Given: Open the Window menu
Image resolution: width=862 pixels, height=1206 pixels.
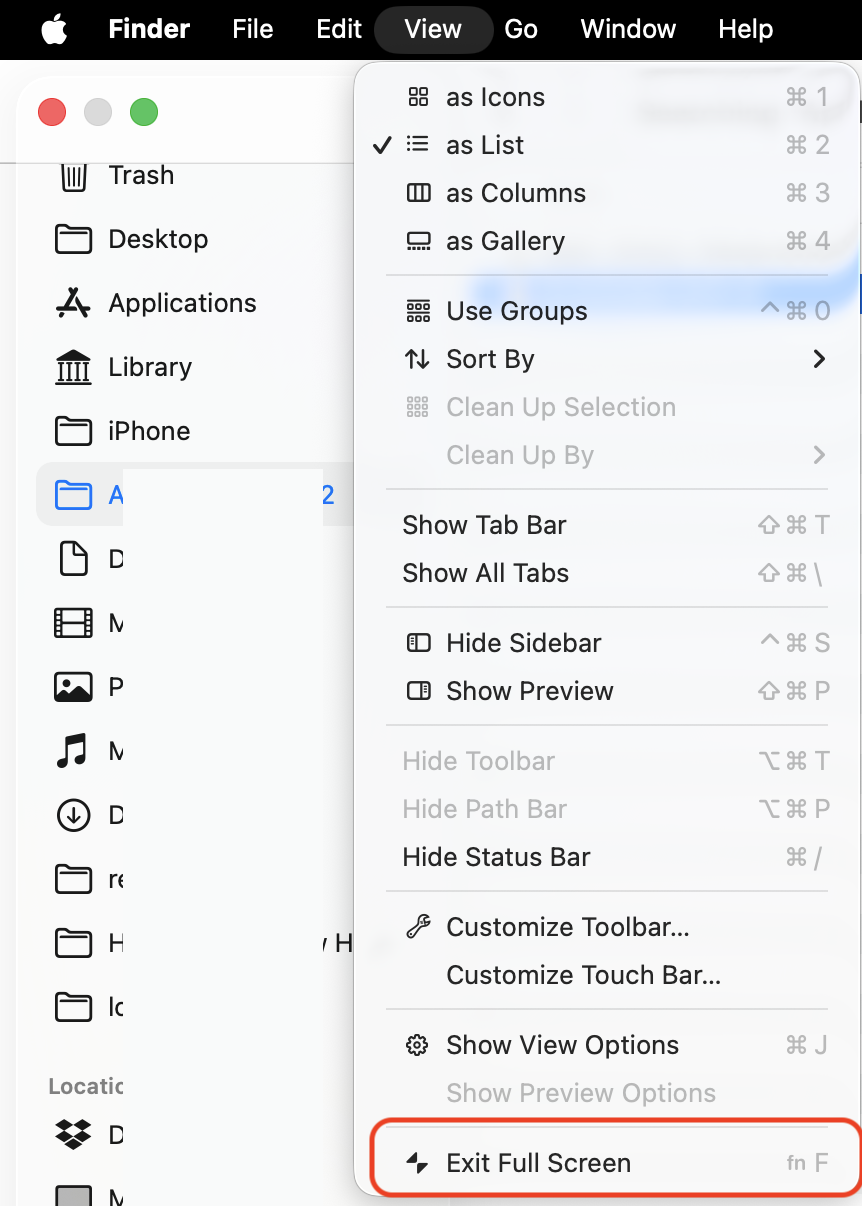Looking at the screenshot, I should click(x=628, y=29).
